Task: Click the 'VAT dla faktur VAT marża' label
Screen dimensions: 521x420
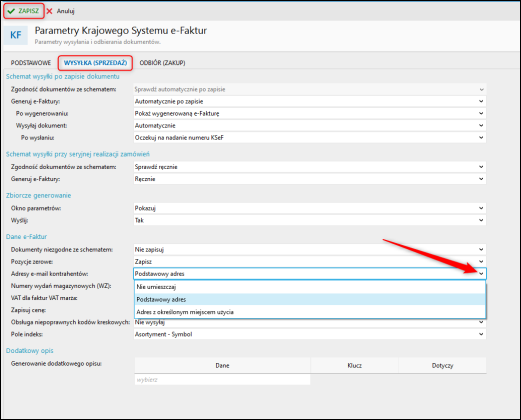Action: (44, 298)
